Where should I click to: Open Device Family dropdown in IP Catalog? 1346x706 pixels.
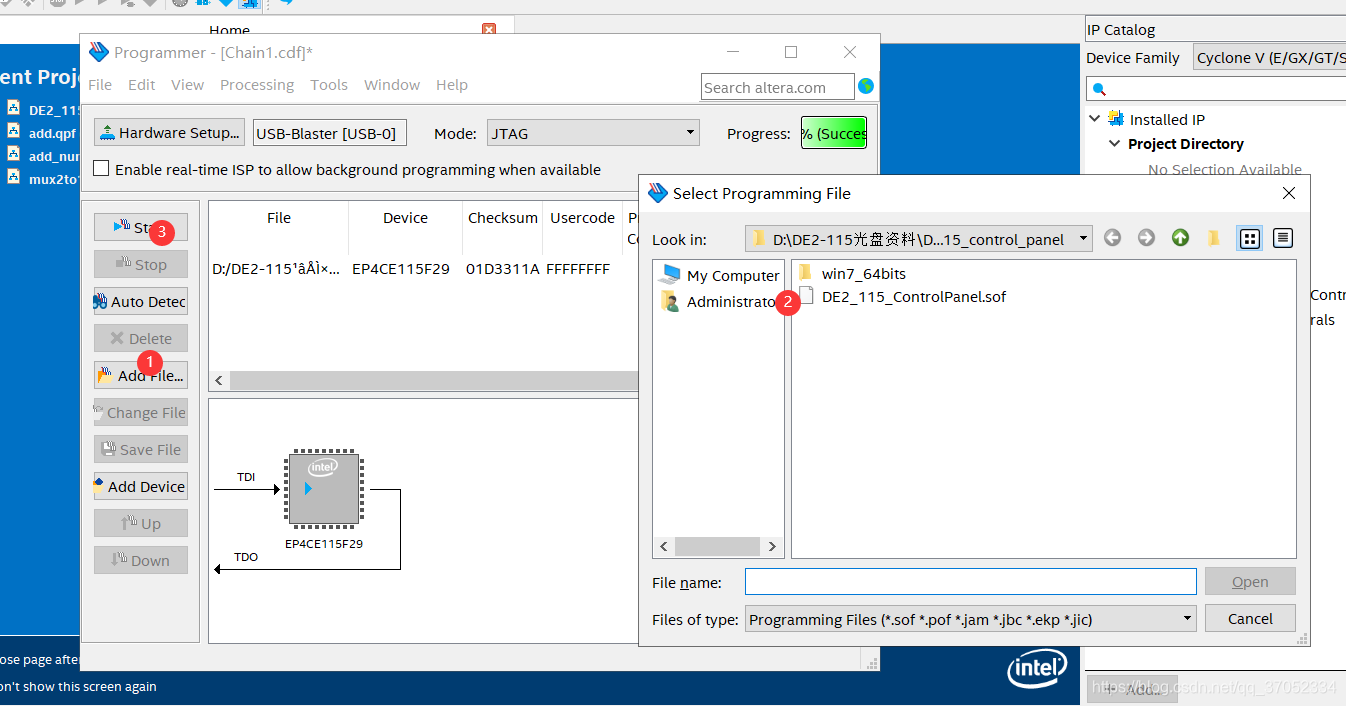(1269, 58)
